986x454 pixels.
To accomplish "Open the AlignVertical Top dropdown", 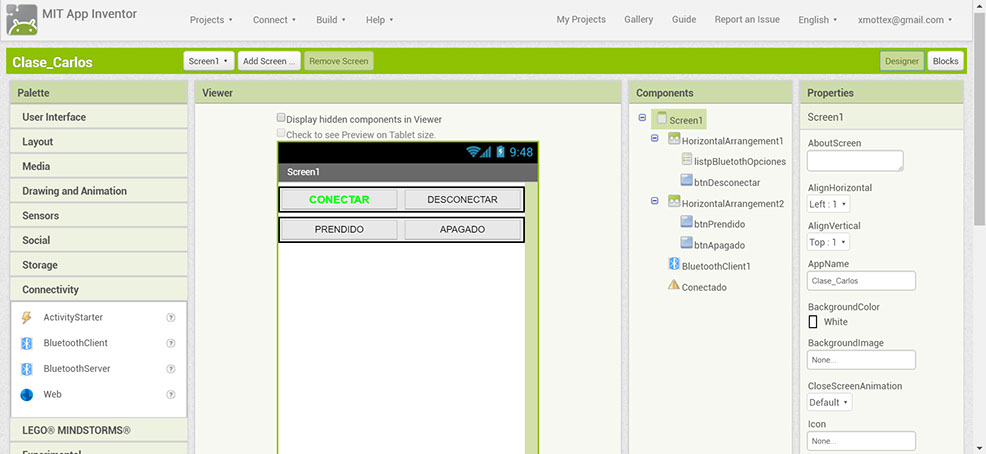I will click(x=828, y=242).
